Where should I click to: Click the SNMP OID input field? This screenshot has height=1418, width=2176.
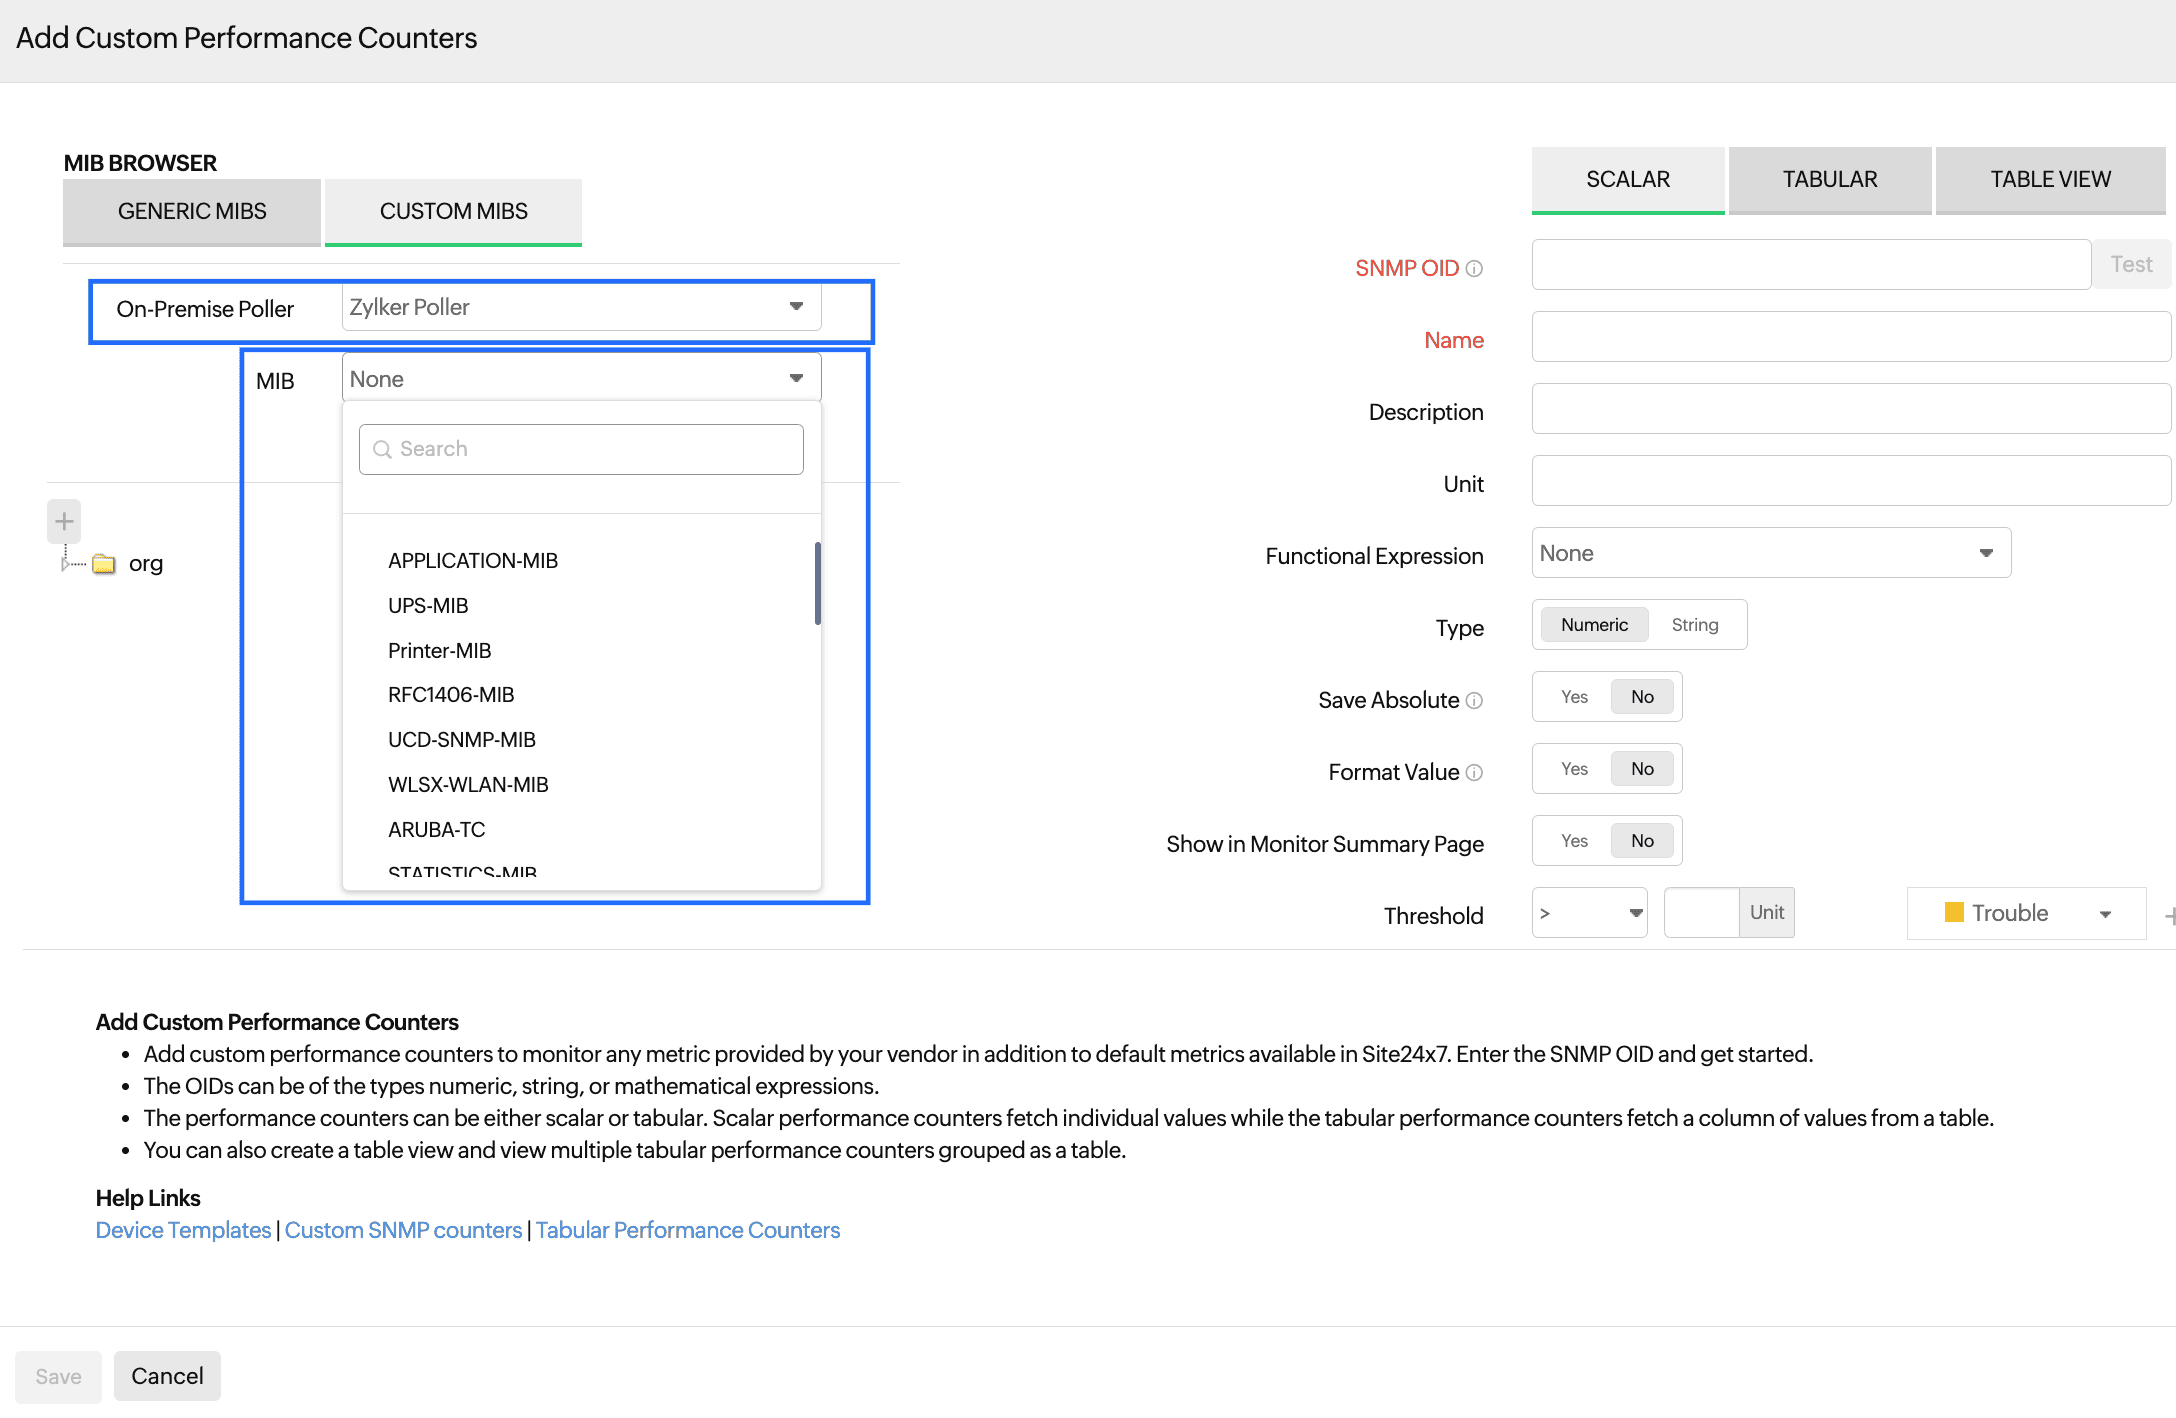tap(1810, 265)
